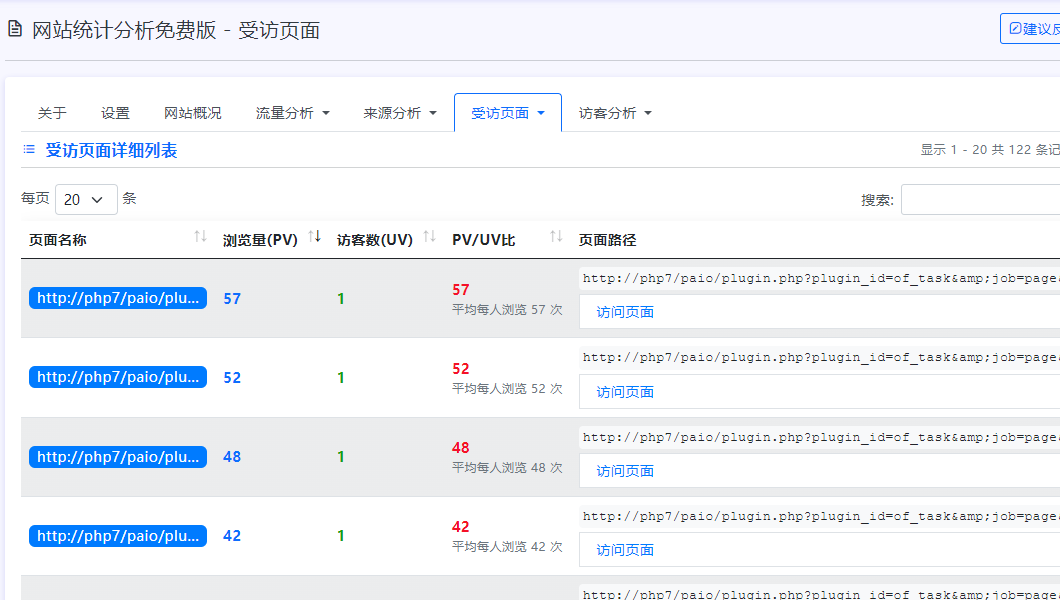Click the blue PV value 57
The image size is (1060, 600).
(x=232, y=299)
